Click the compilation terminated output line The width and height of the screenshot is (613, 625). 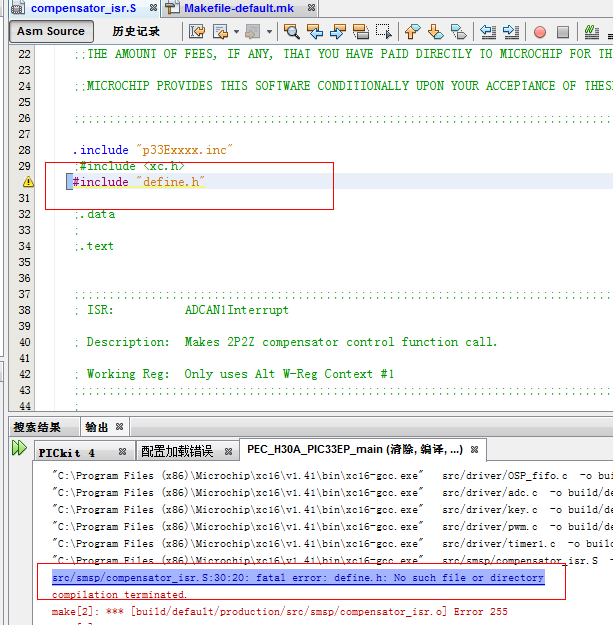coord(119,594)
